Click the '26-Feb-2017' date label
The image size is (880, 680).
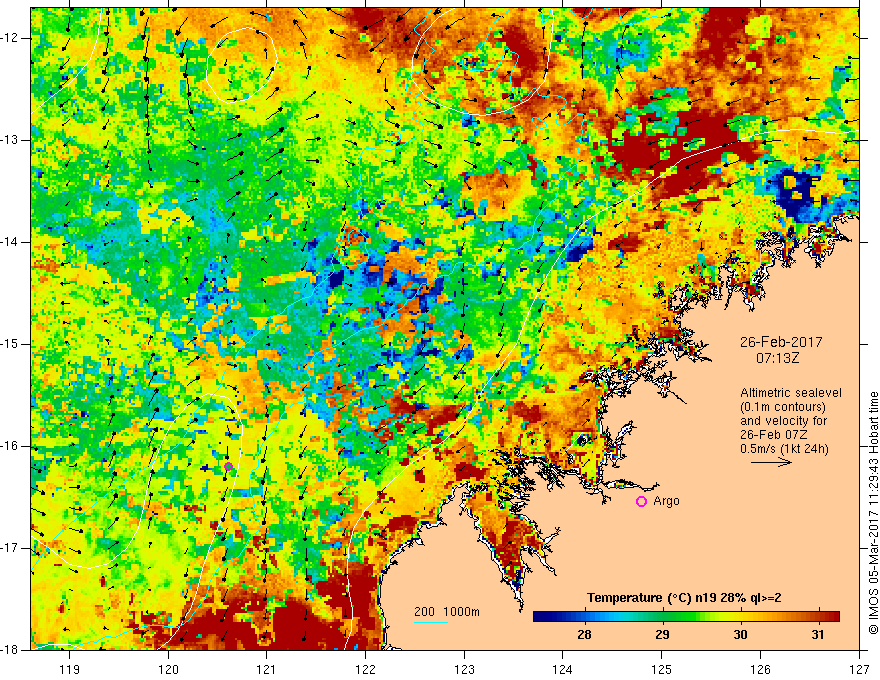click(x=781, y=342)
